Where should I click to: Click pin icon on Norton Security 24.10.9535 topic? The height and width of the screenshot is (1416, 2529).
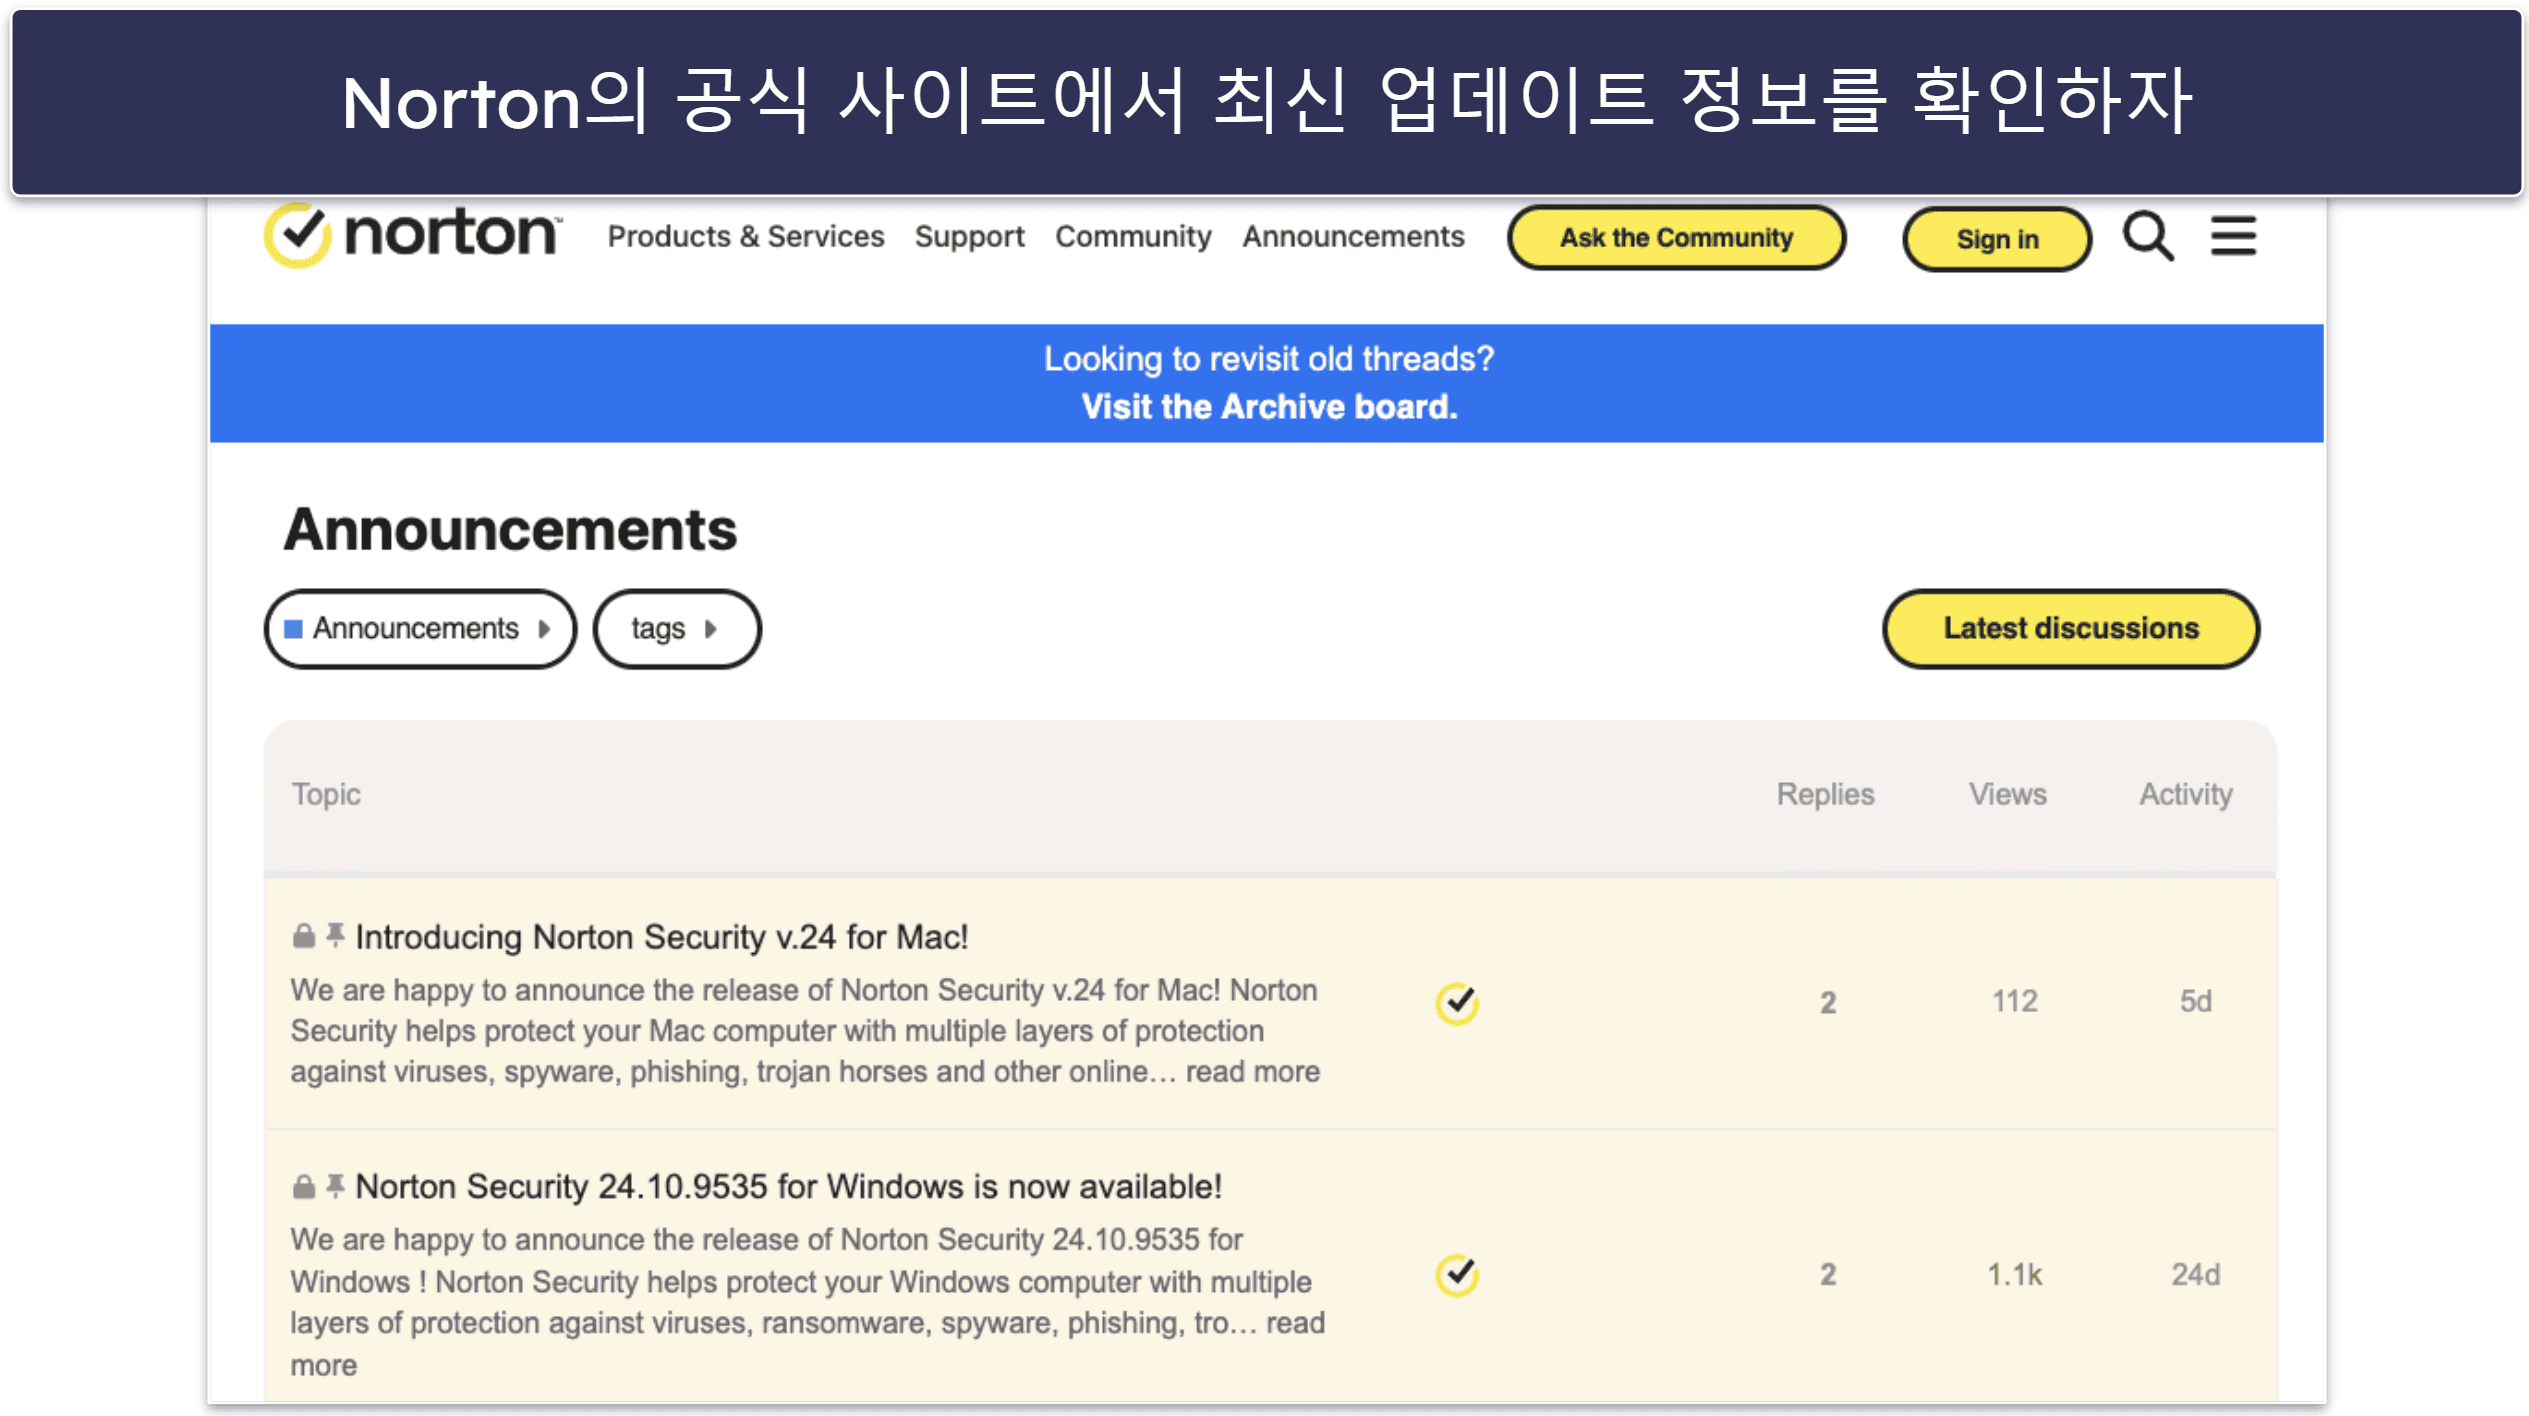click(x=335, y=1185)
